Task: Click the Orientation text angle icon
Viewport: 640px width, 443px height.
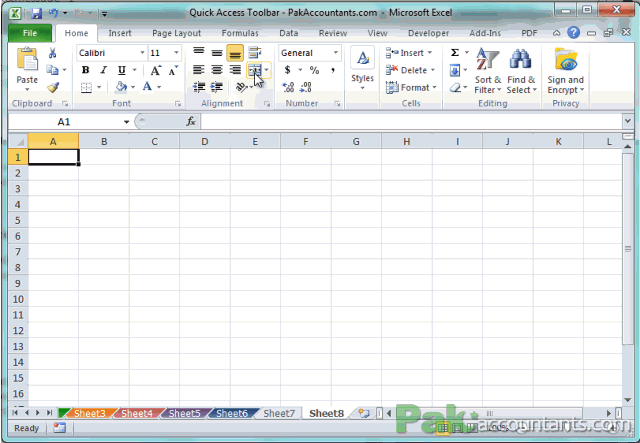Action: point(242,87)
